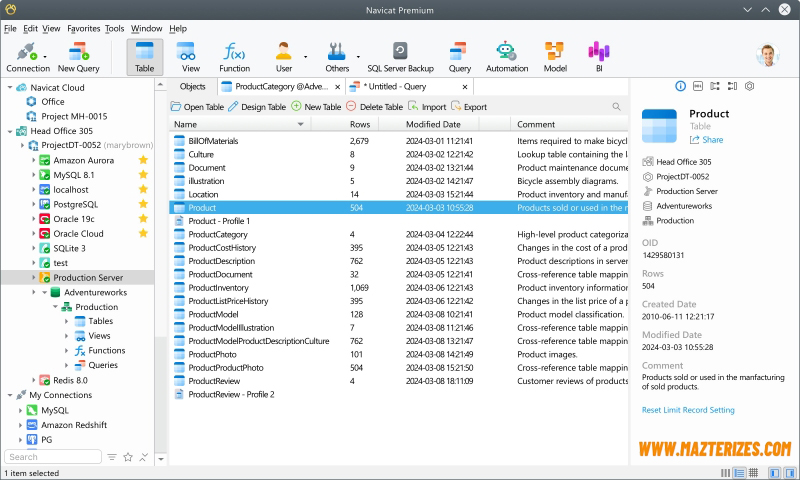The image size is (800, 480).
Task: Select the Table toolbar button
Action: pos(144,57)
